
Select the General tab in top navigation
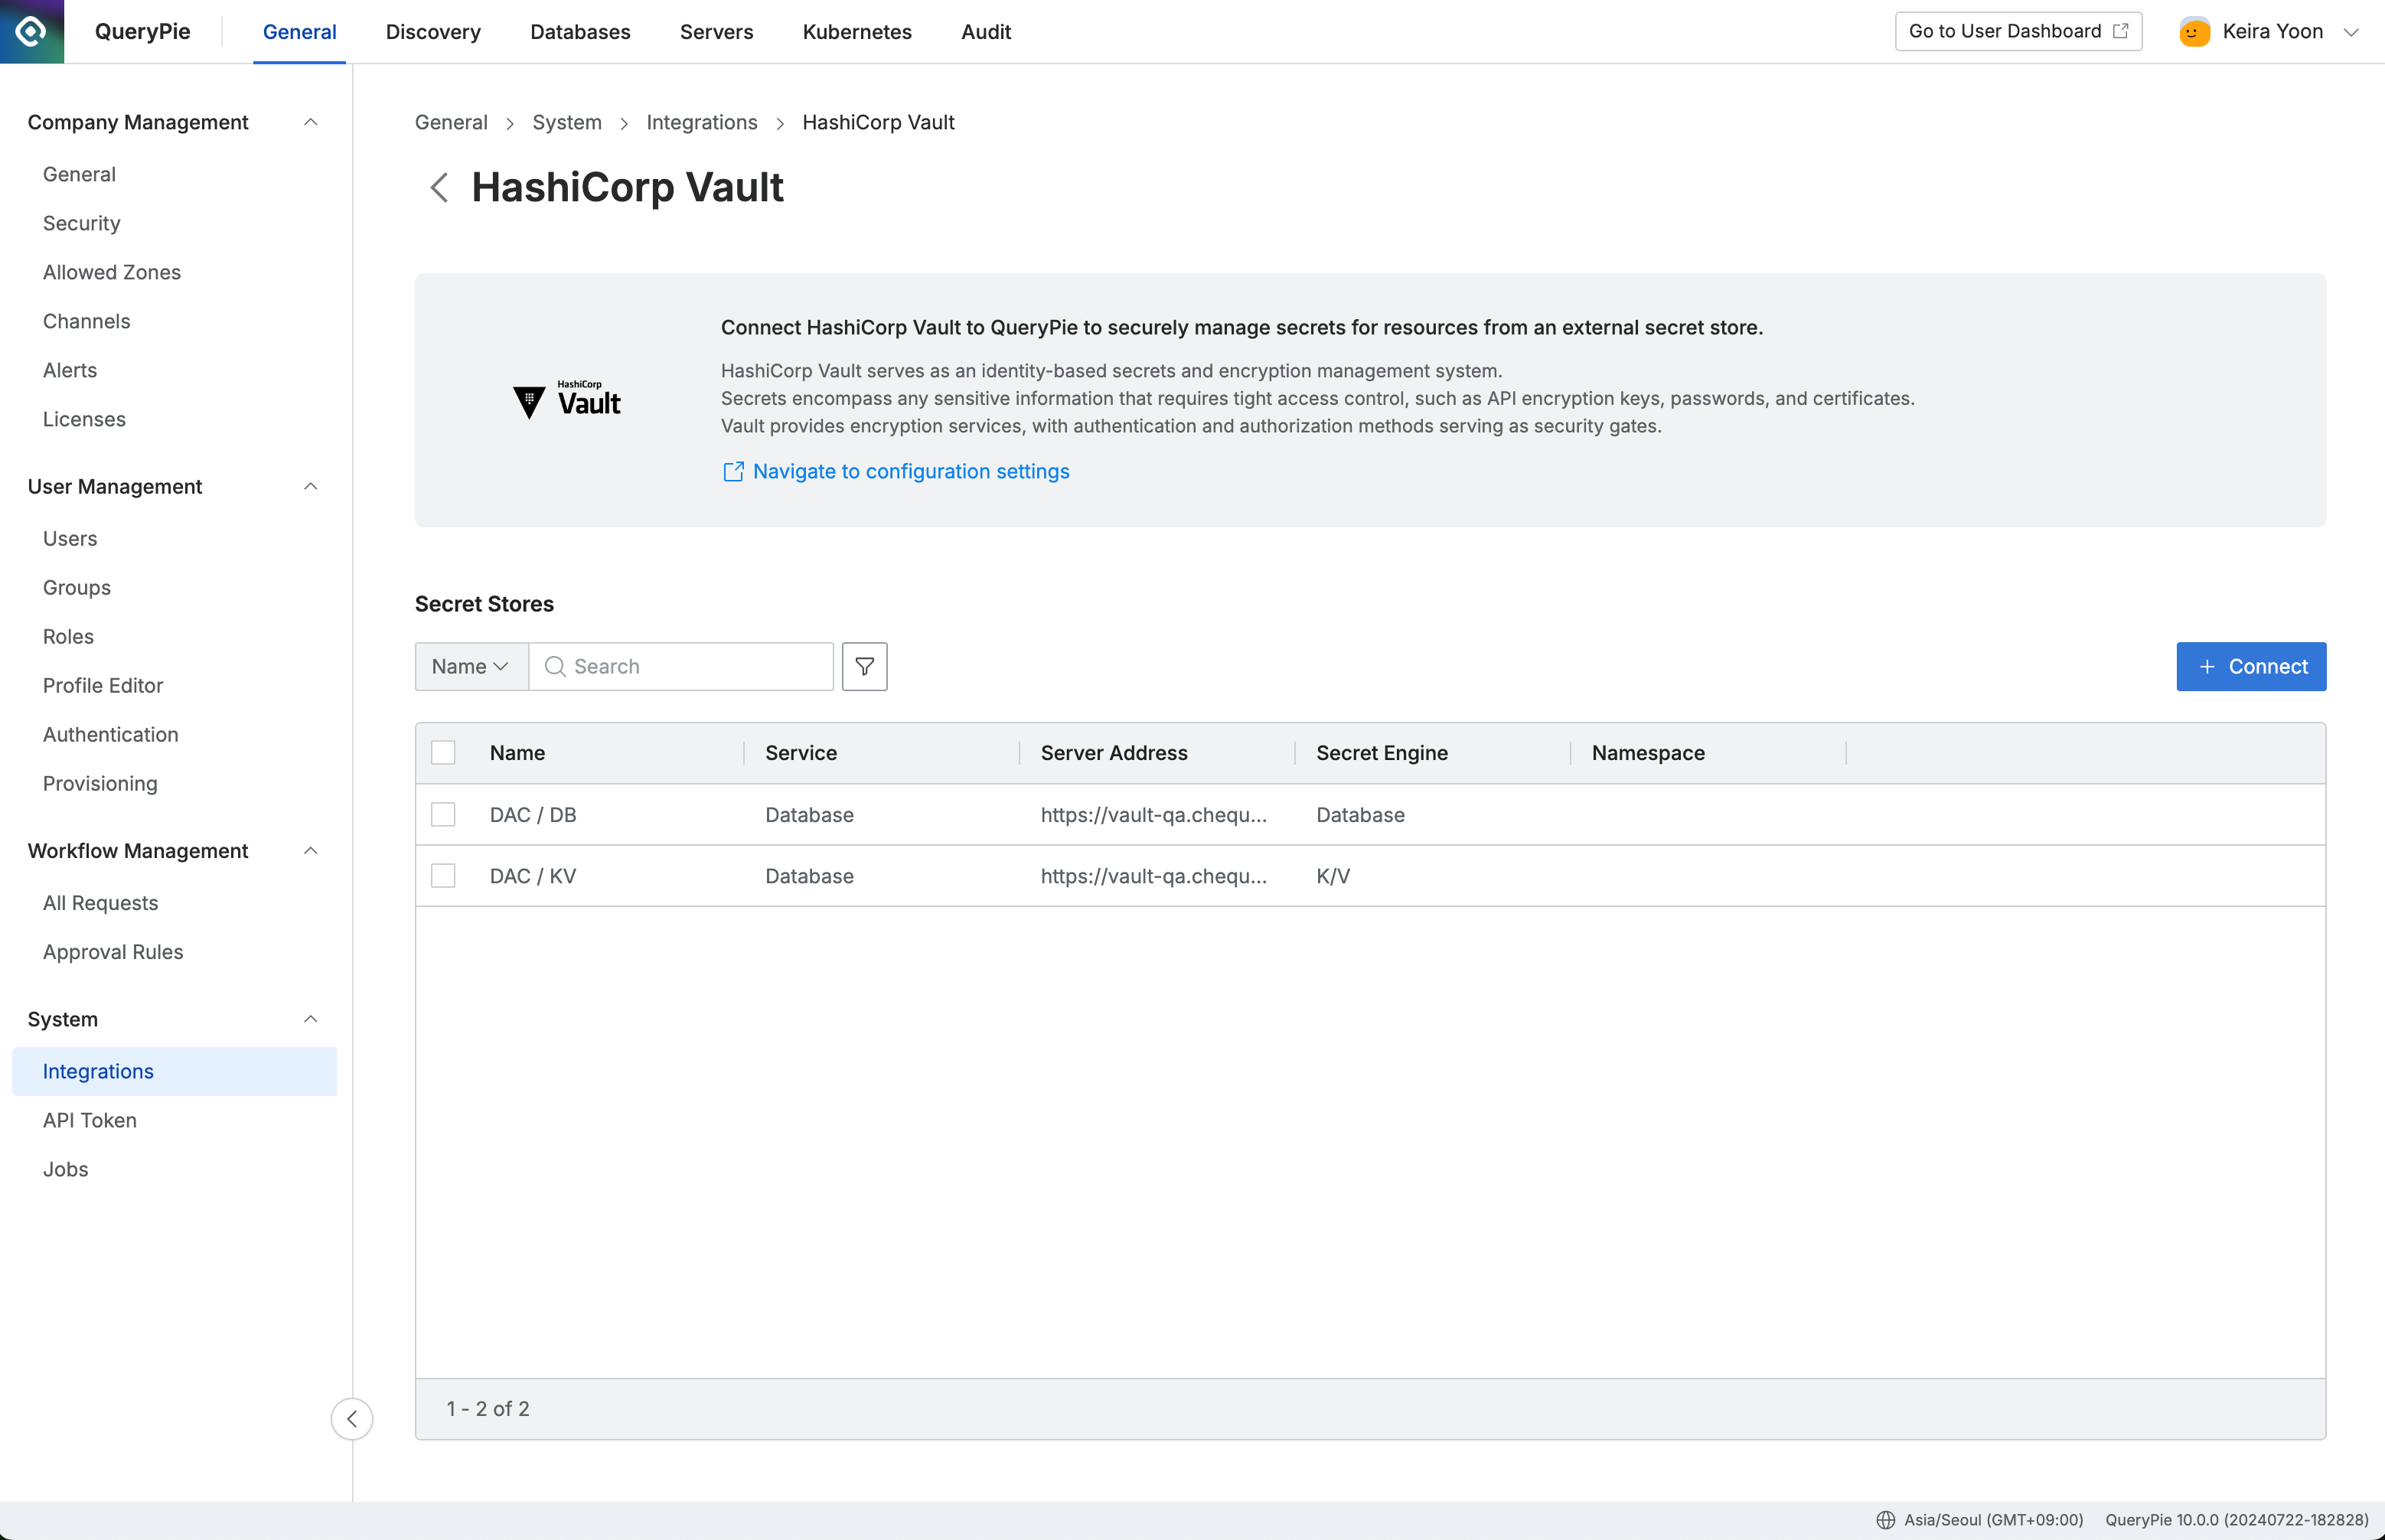tap(297, 31)
